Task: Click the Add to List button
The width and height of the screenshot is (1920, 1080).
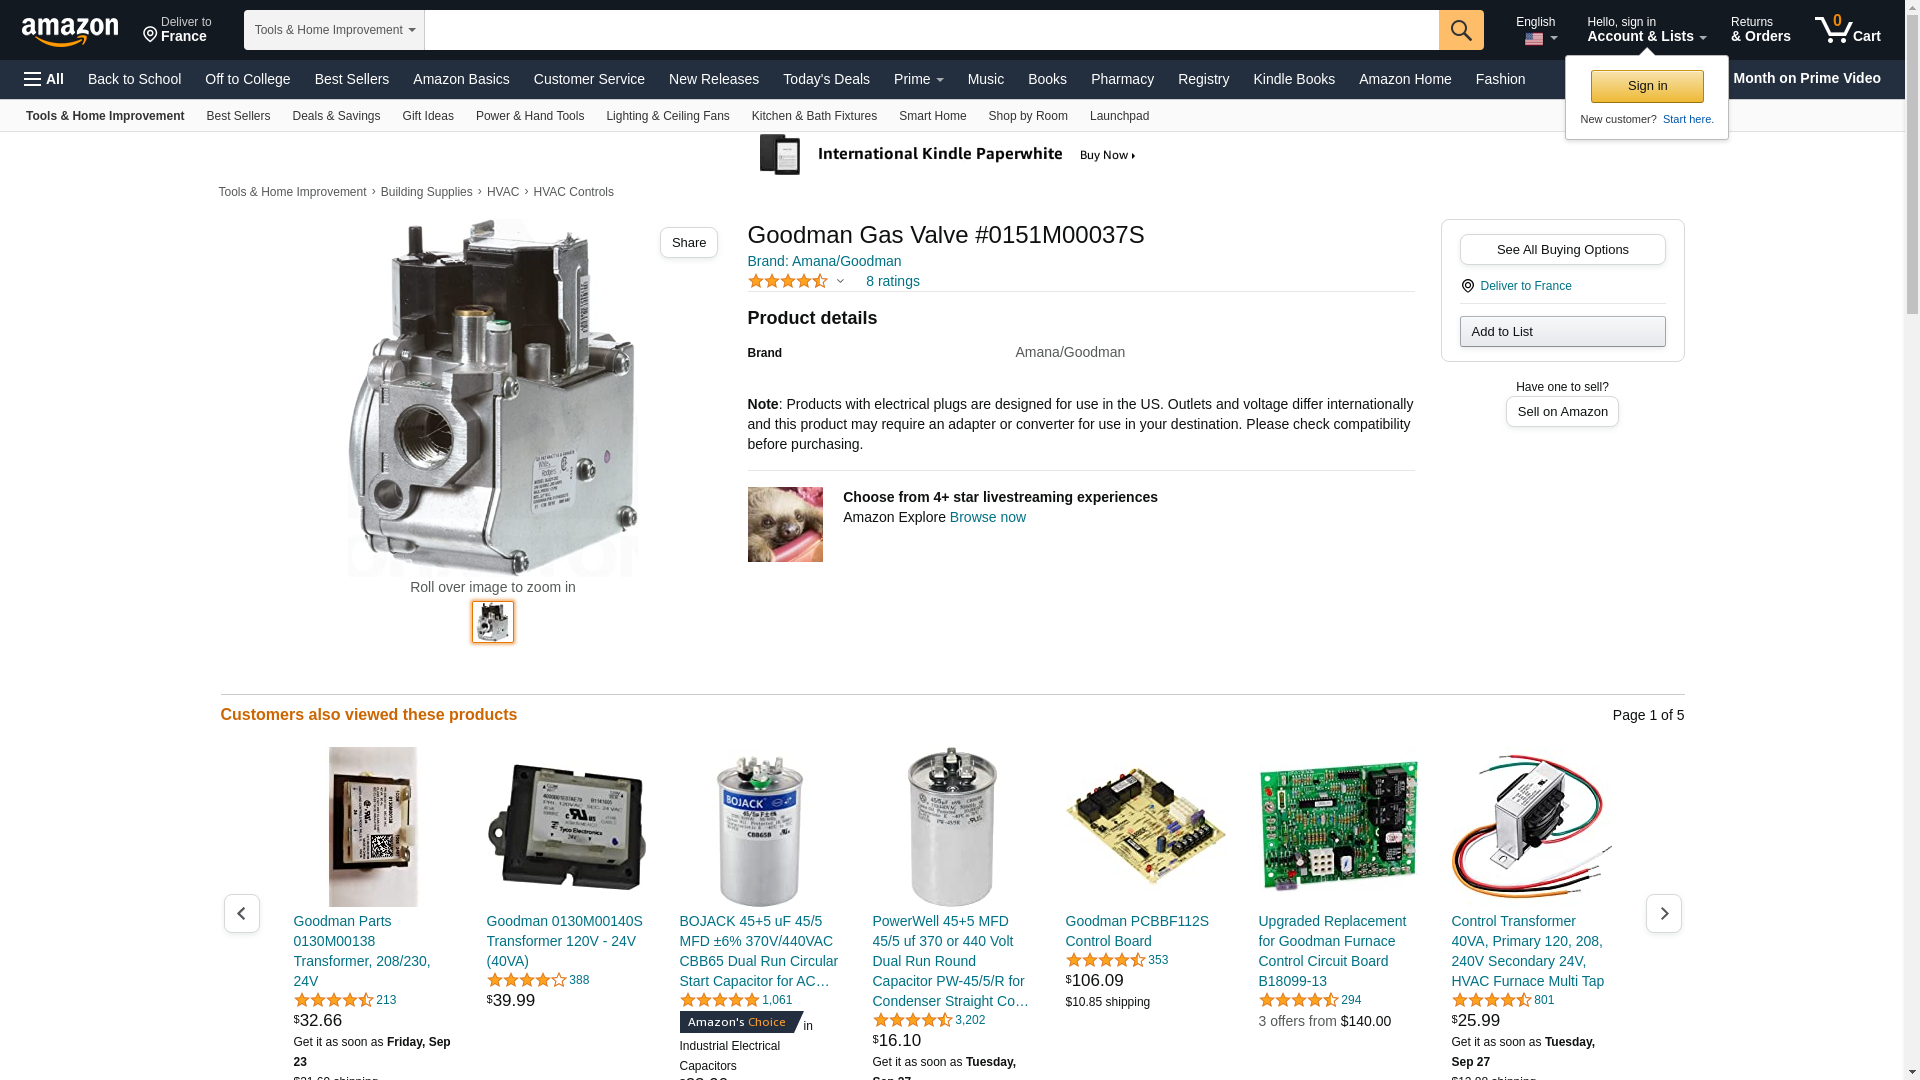Action: point(1562,332)
